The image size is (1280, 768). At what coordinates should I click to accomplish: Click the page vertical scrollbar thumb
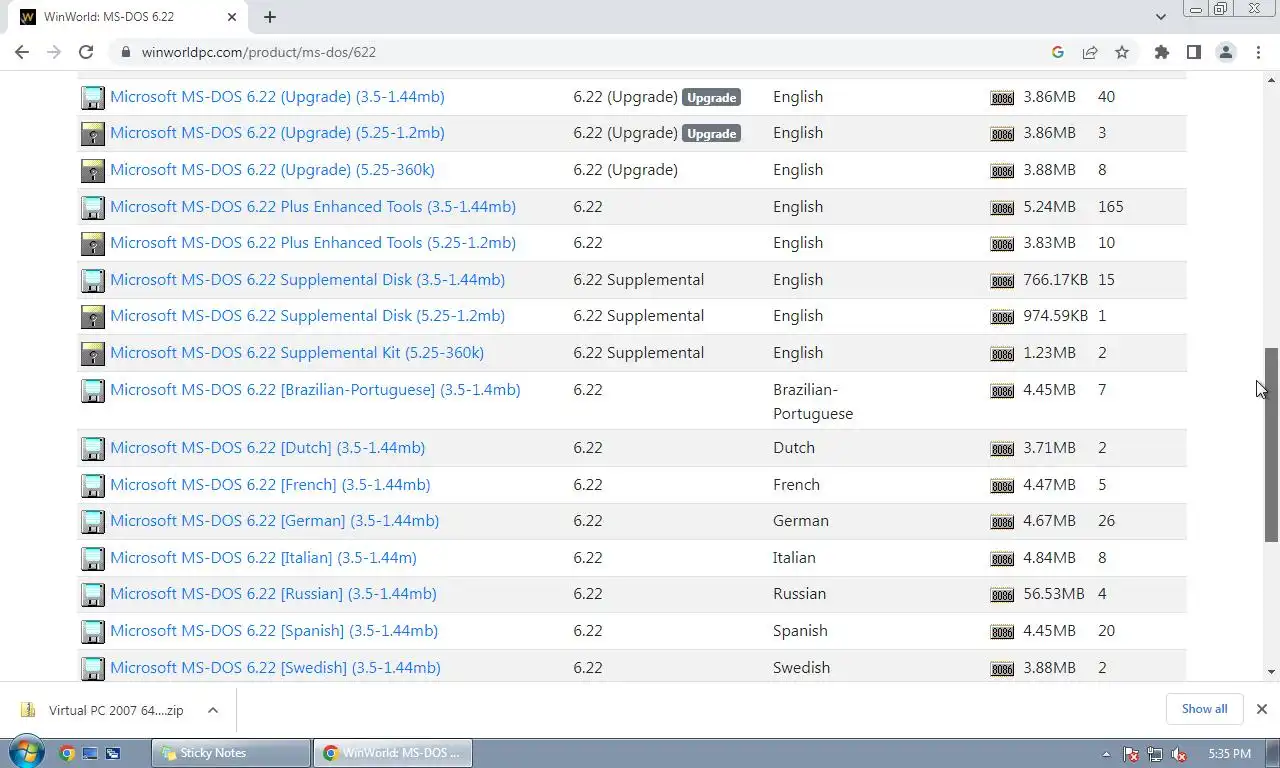1271,445
